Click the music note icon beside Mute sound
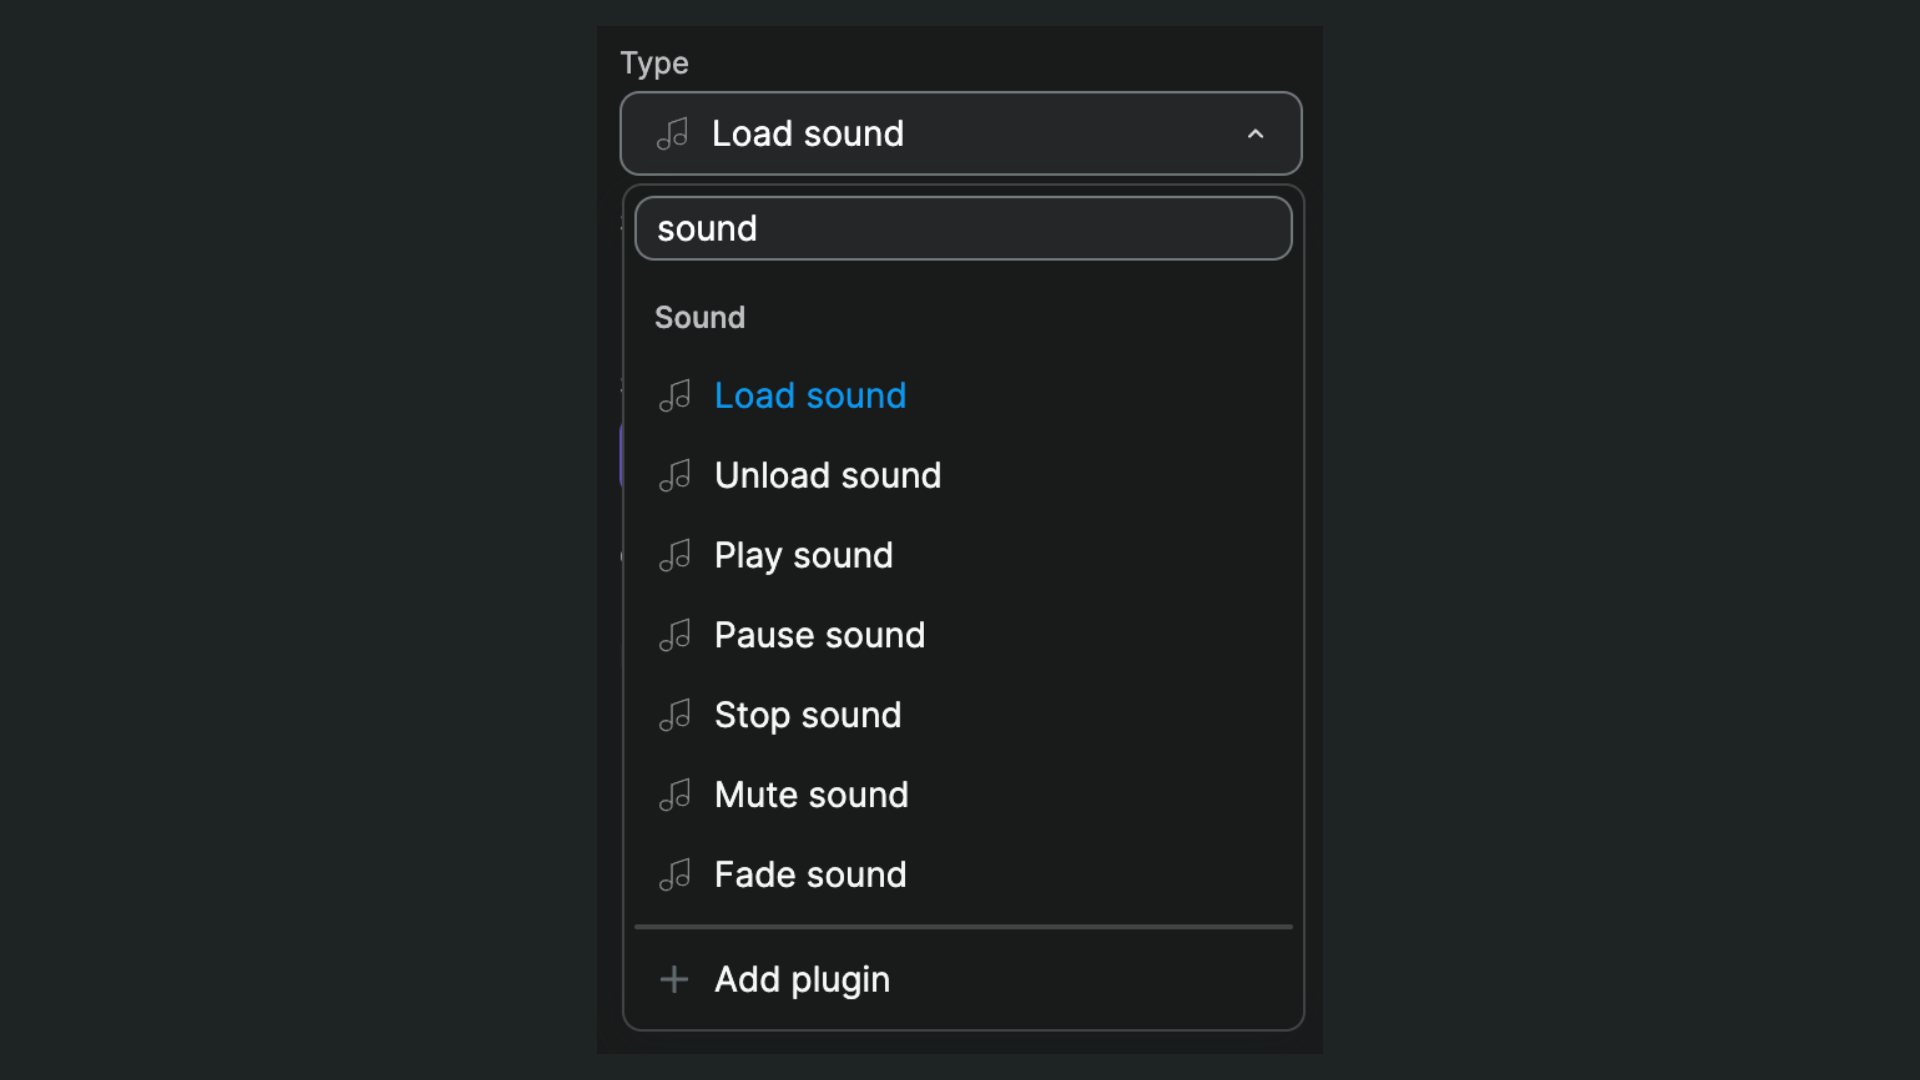Image resolution: width=1920 pixels, height=1080 pixels. [675, 794]
